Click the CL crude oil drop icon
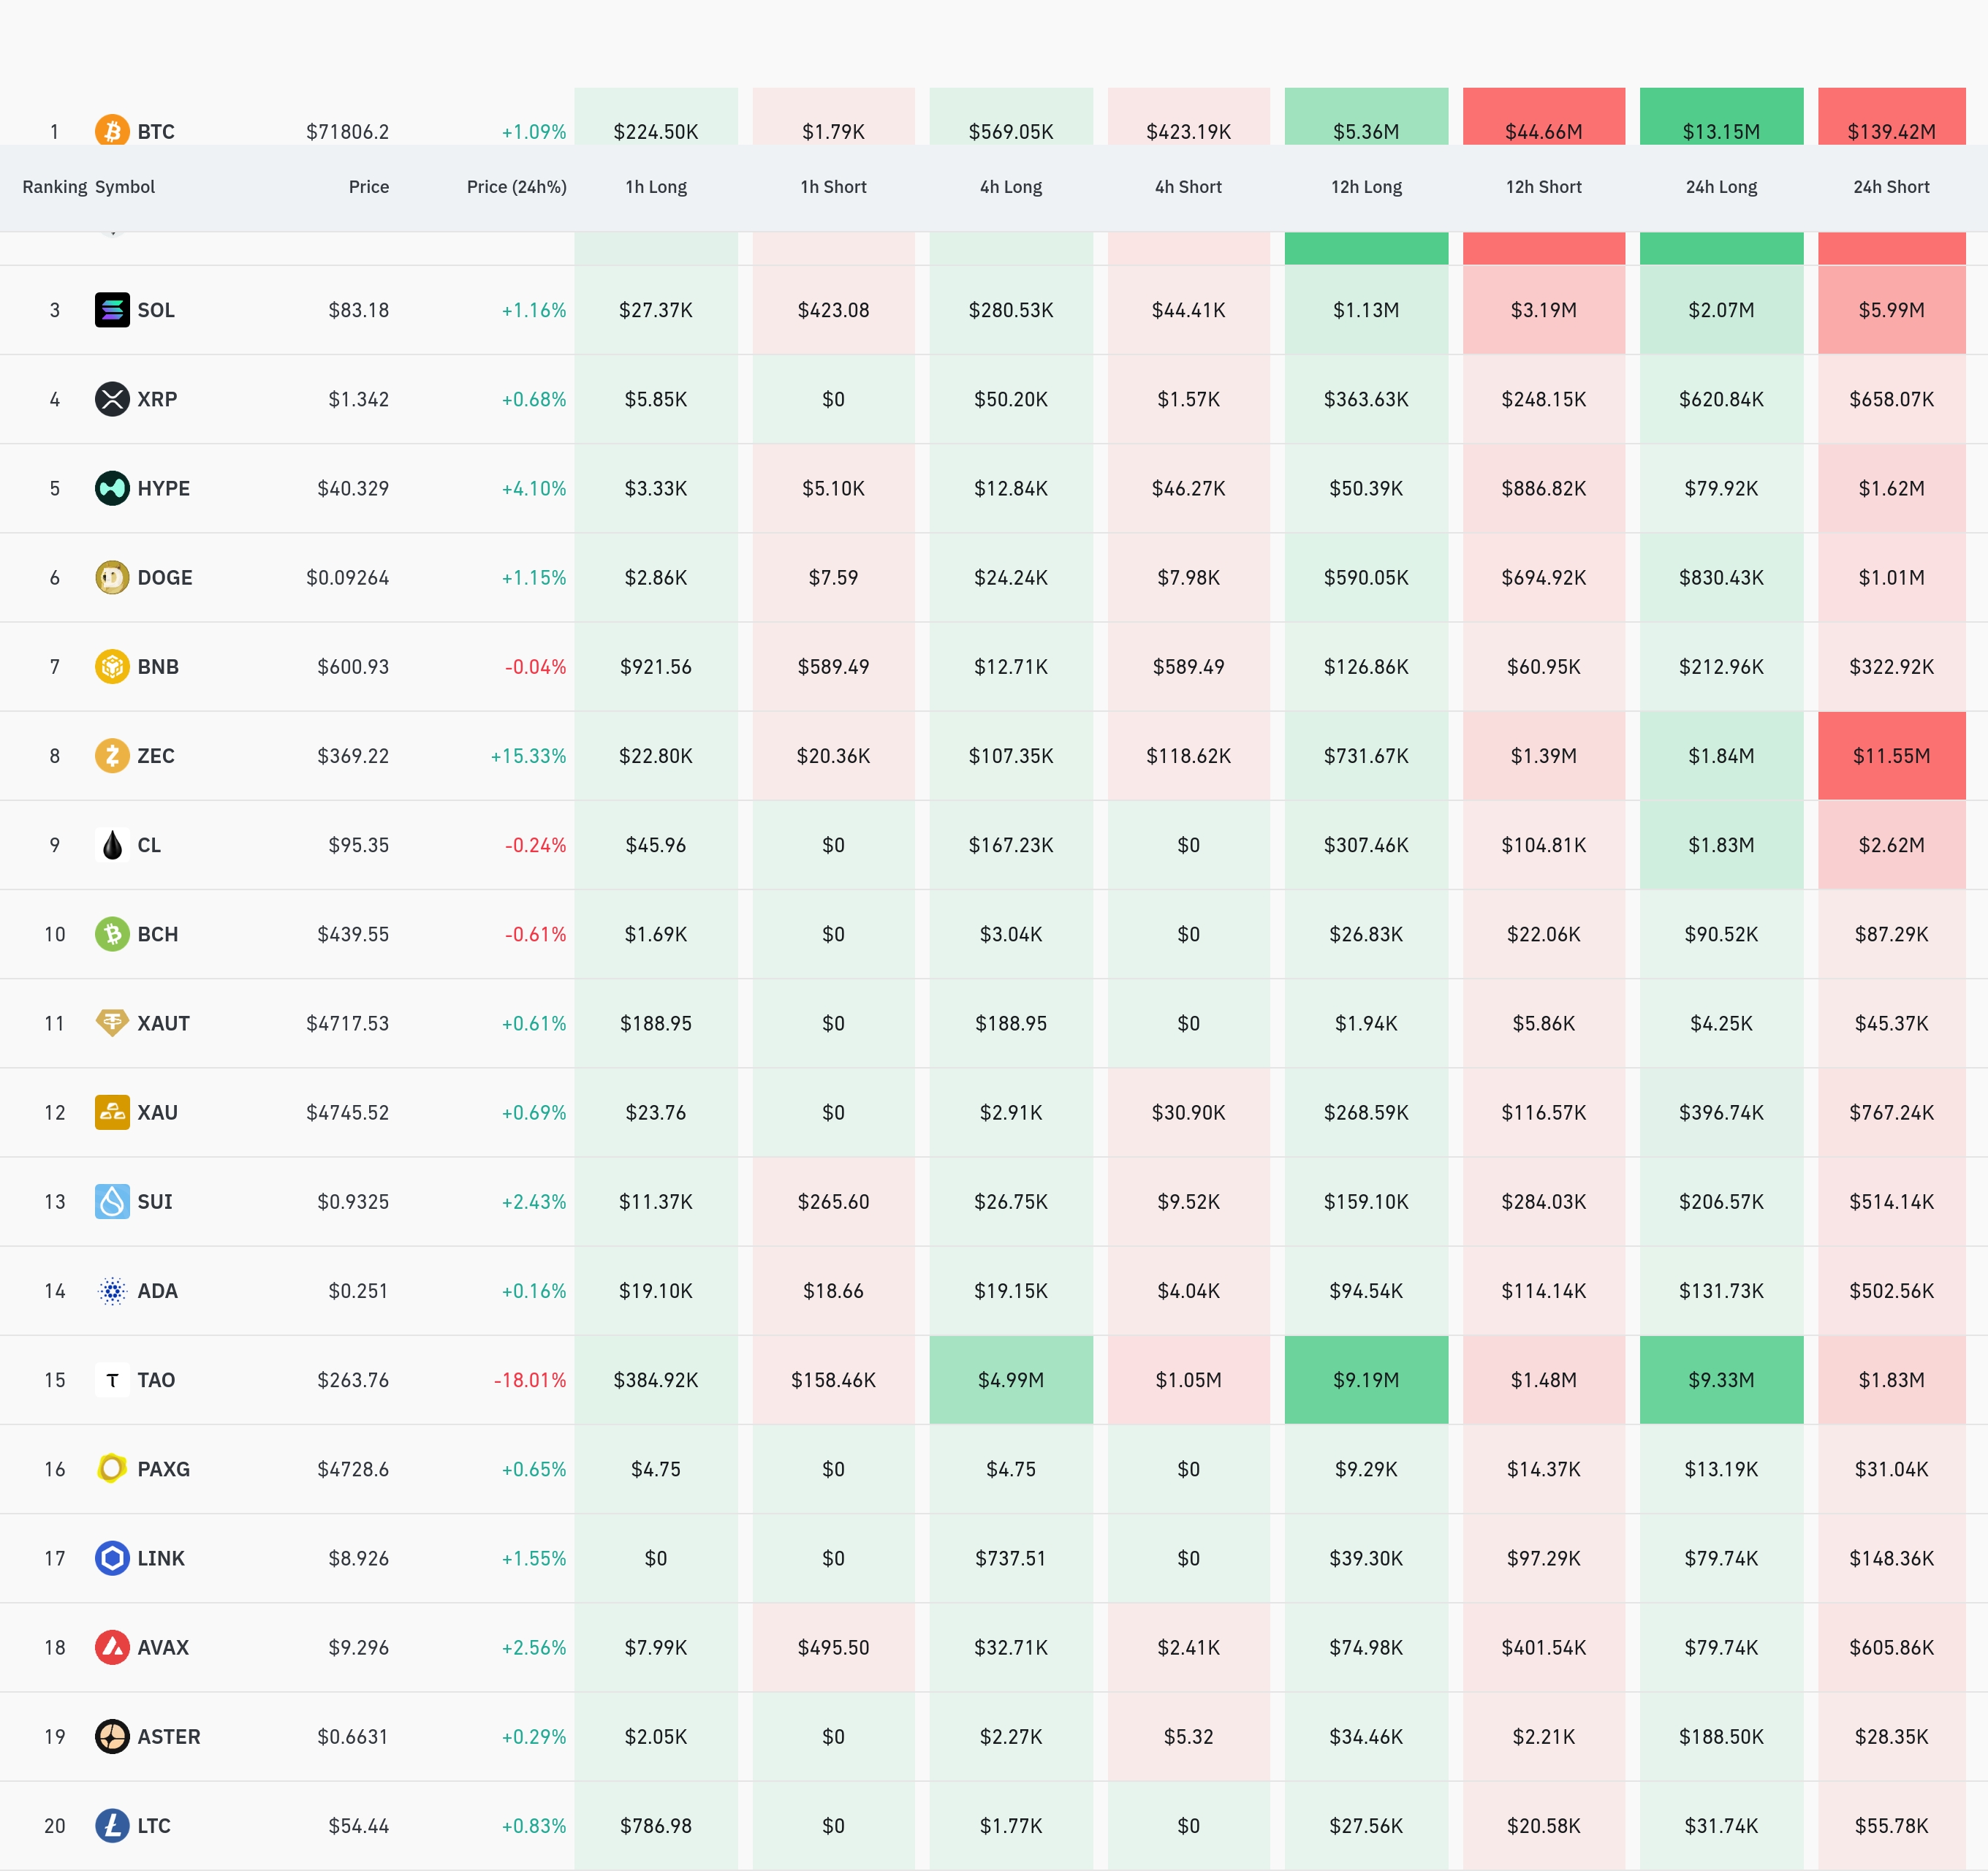The width and height of the screenshot is (1988, 1871). pyautogui.click(x=112, y=845)
